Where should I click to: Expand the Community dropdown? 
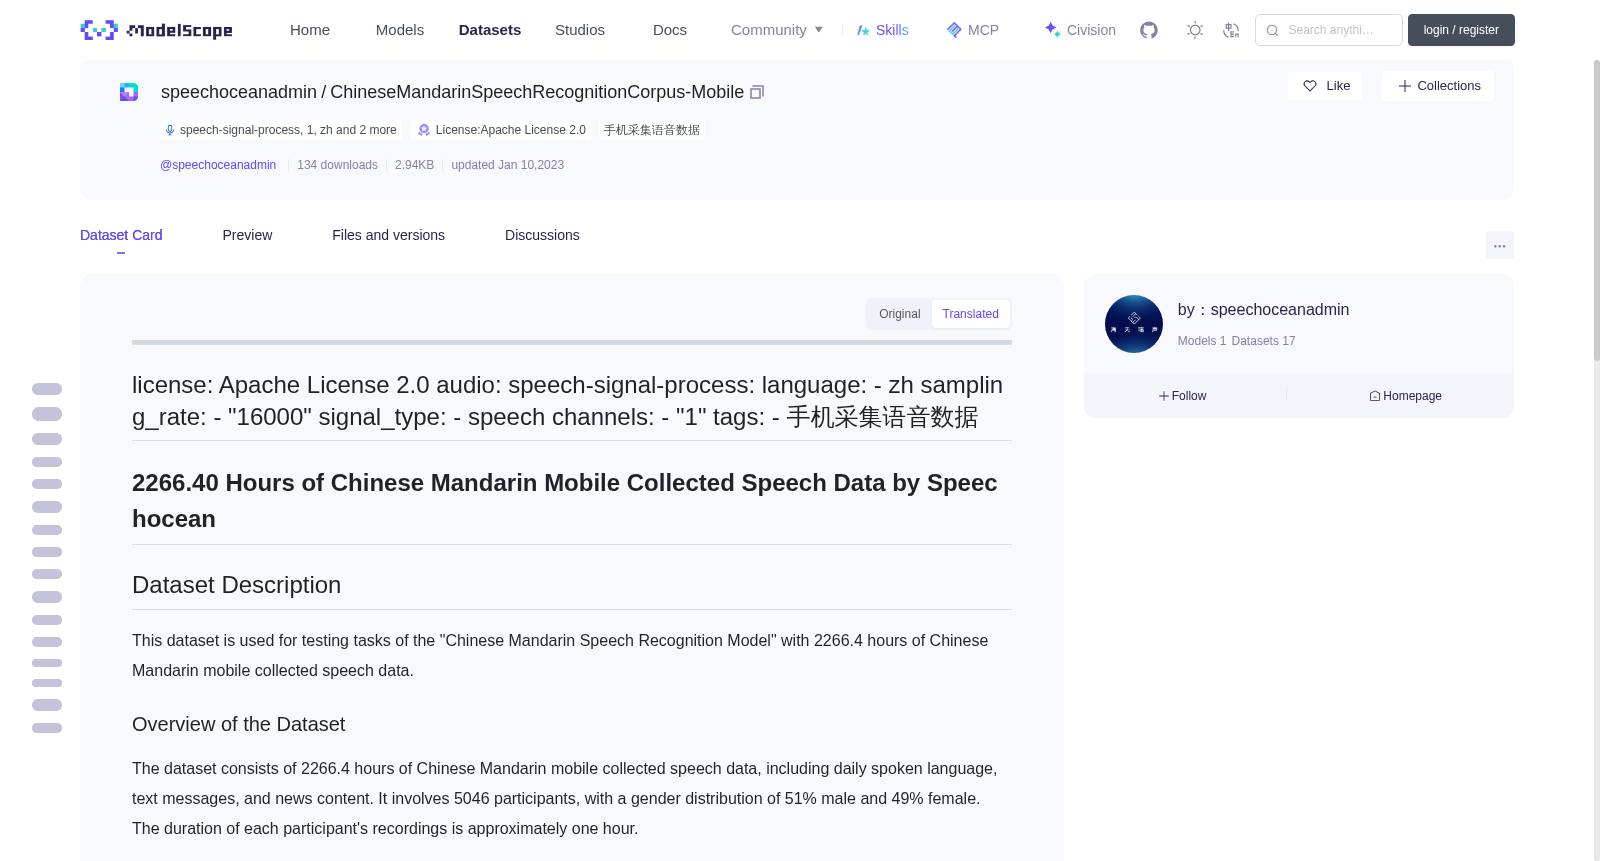[777, 30]
